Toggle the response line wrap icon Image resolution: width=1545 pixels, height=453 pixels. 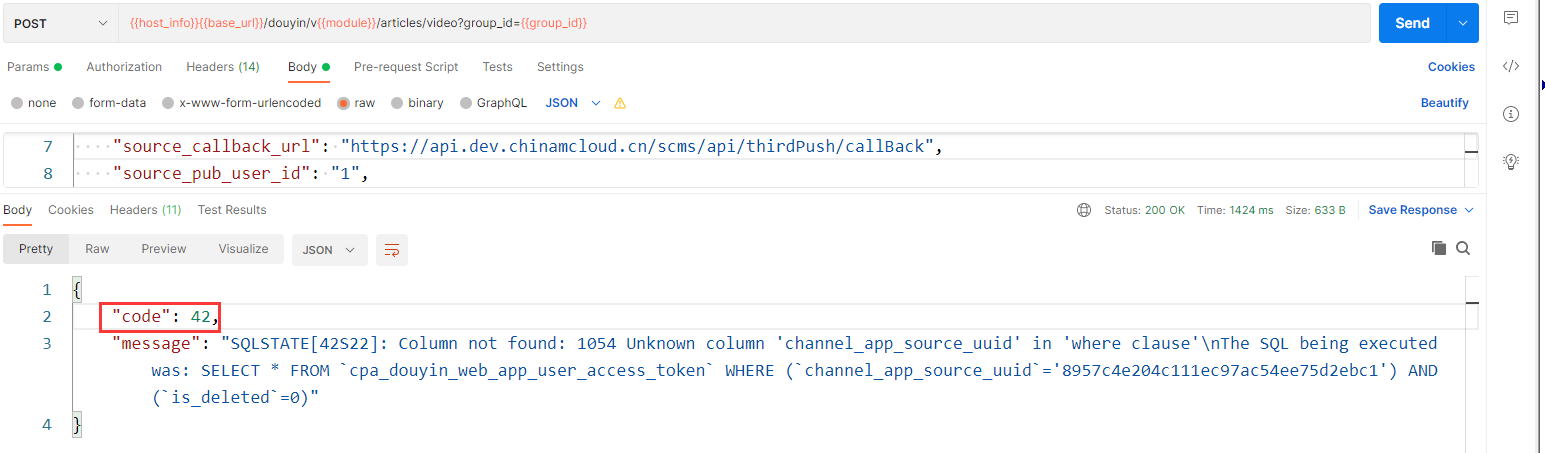392,250
